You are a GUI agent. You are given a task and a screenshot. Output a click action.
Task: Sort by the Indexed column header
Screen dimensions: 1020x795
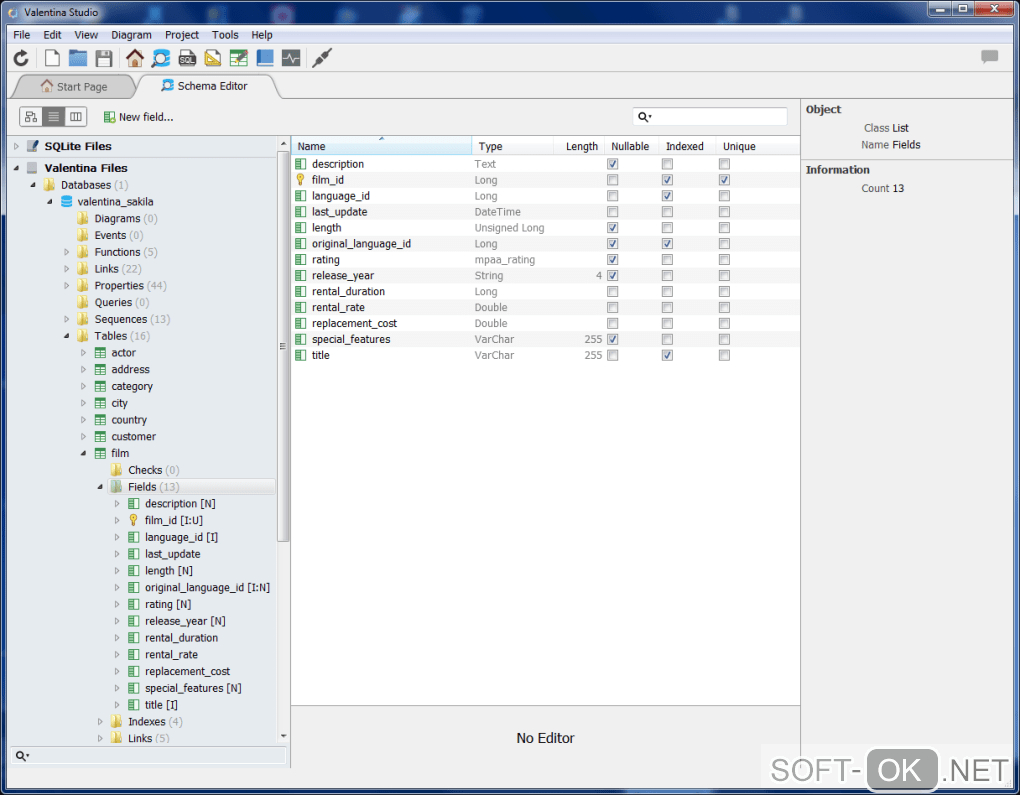[x=685, y=146]
